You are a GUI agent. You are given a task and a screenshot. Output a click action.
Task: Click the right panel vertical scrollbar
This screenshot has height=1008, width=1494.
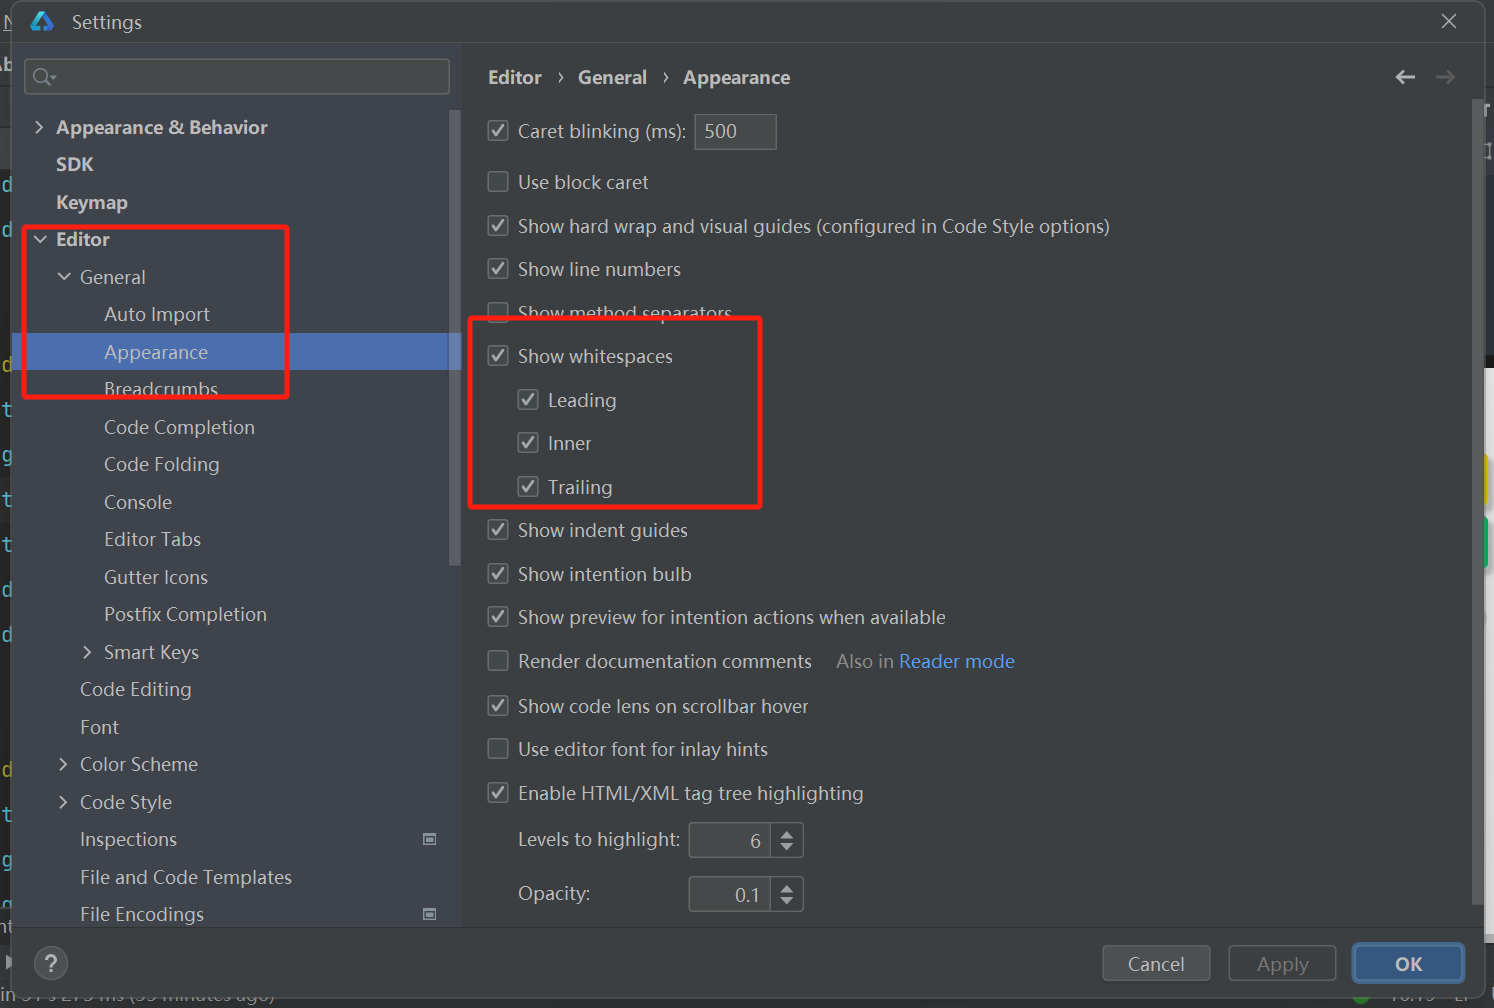tap(1478, 502)
